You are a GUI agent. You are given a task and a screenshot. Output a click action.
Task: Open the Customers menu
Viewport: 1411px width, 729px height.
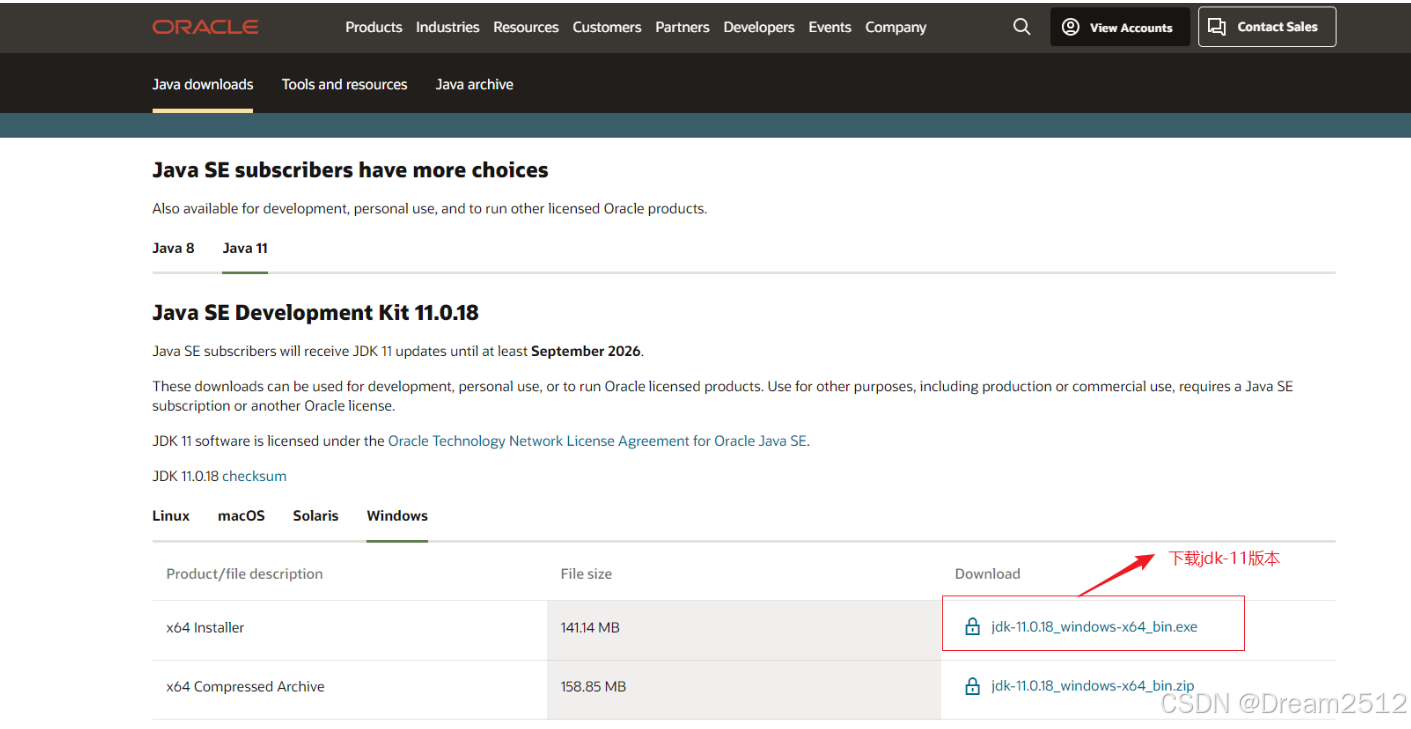pos(607,27)
